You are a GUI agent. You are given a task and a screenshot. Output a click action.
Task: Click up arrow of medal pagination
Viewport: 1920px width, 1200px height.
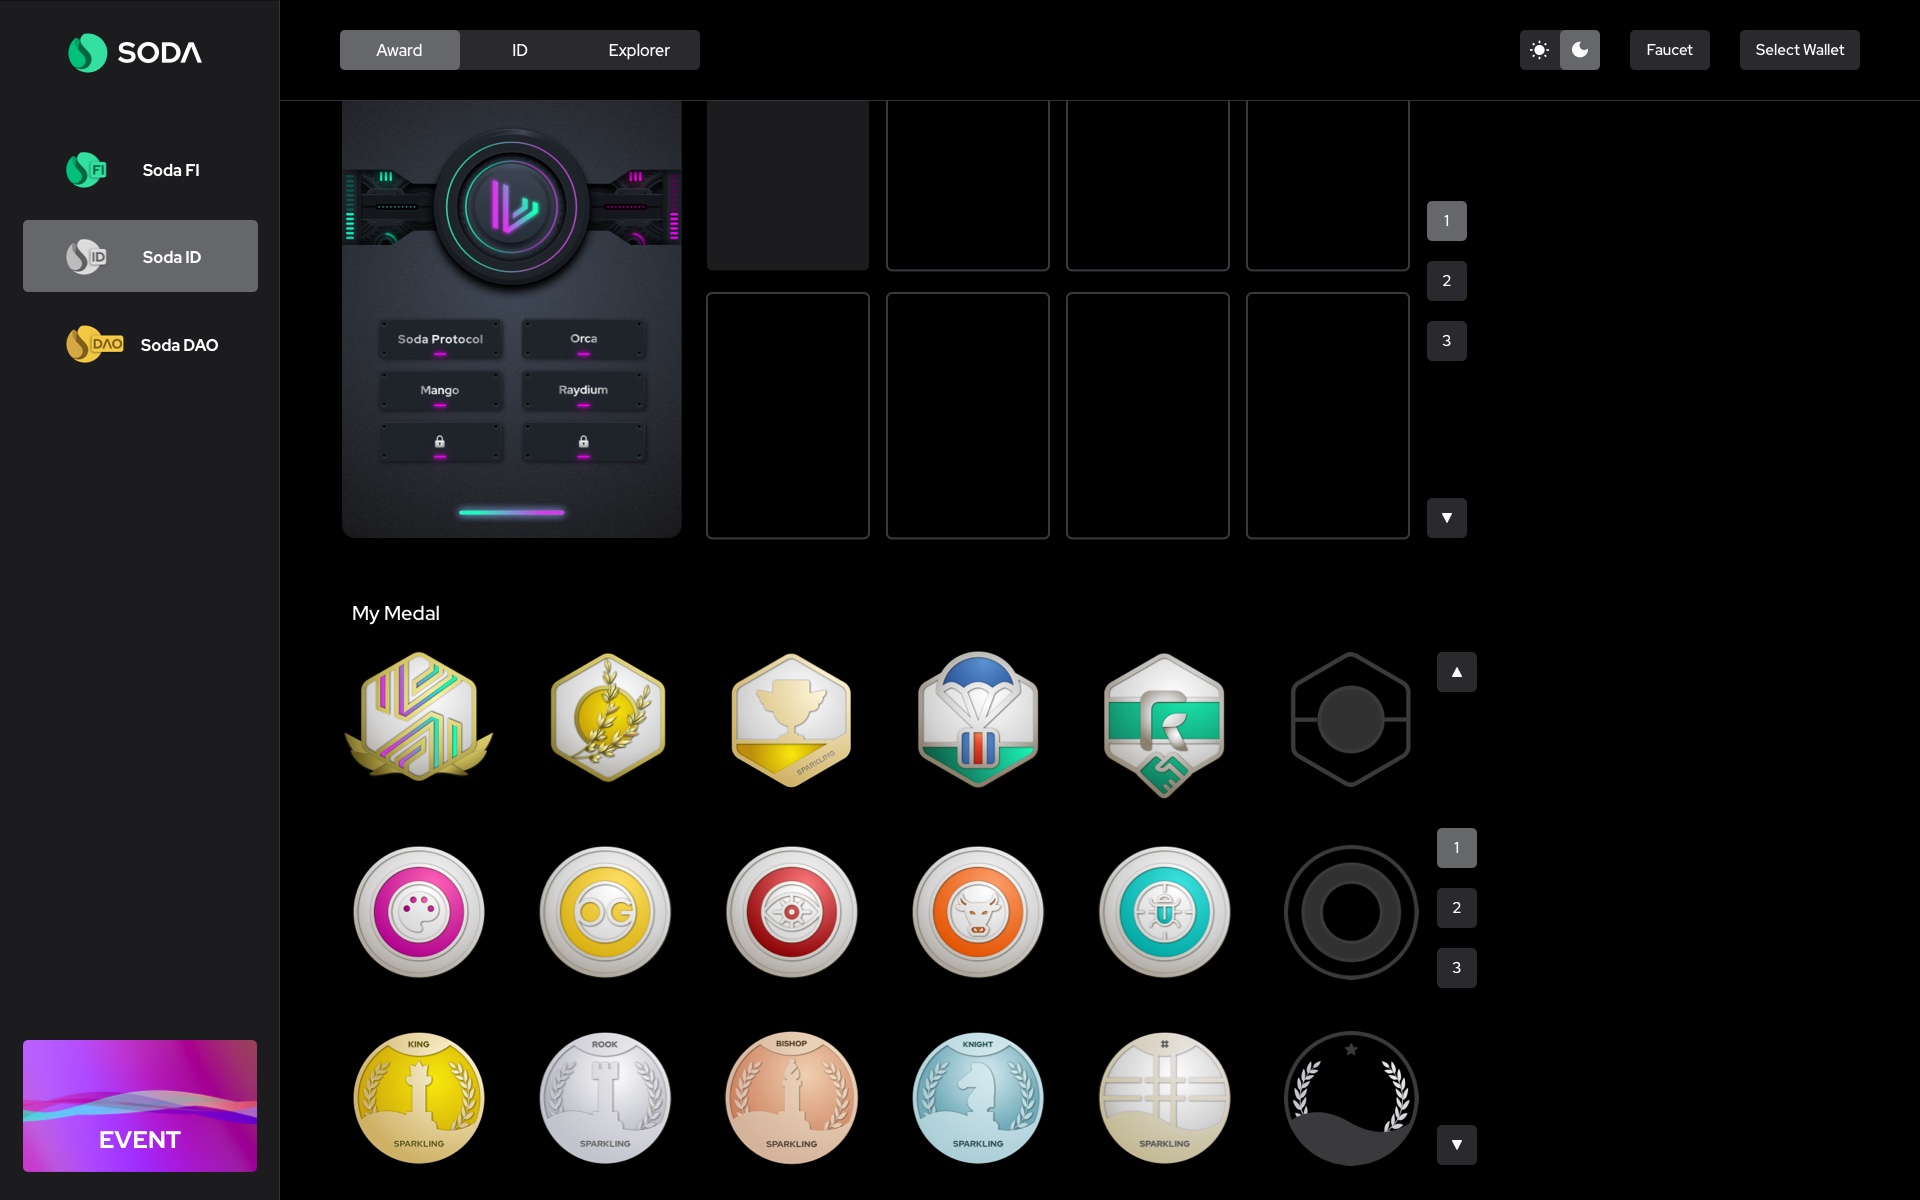click(1457, 672)
